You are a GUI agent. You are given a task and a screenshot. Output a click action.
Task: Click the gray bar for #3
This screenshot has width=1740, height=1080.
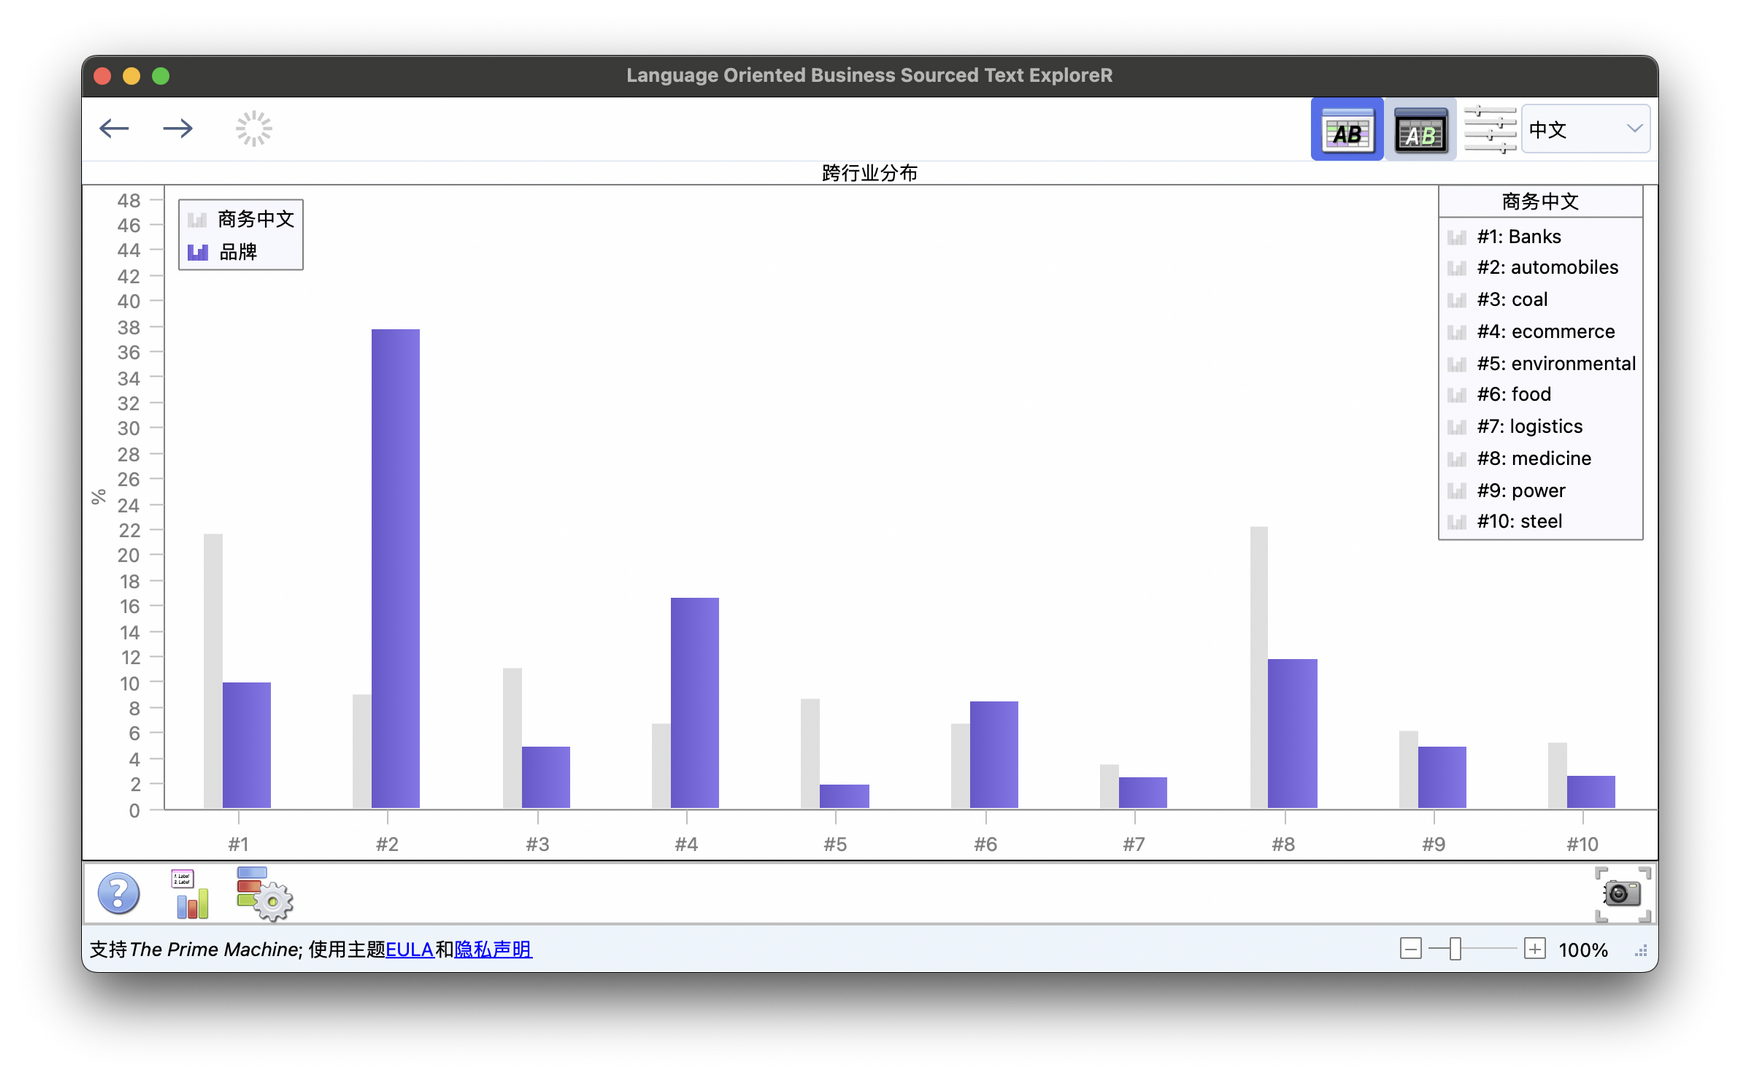(x=512, y=738)
